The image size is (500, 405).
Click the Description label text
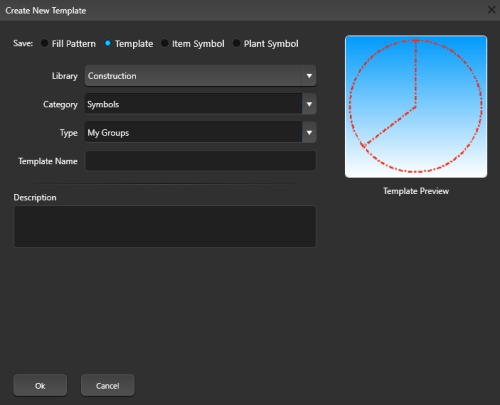click(x=35, y=198)
